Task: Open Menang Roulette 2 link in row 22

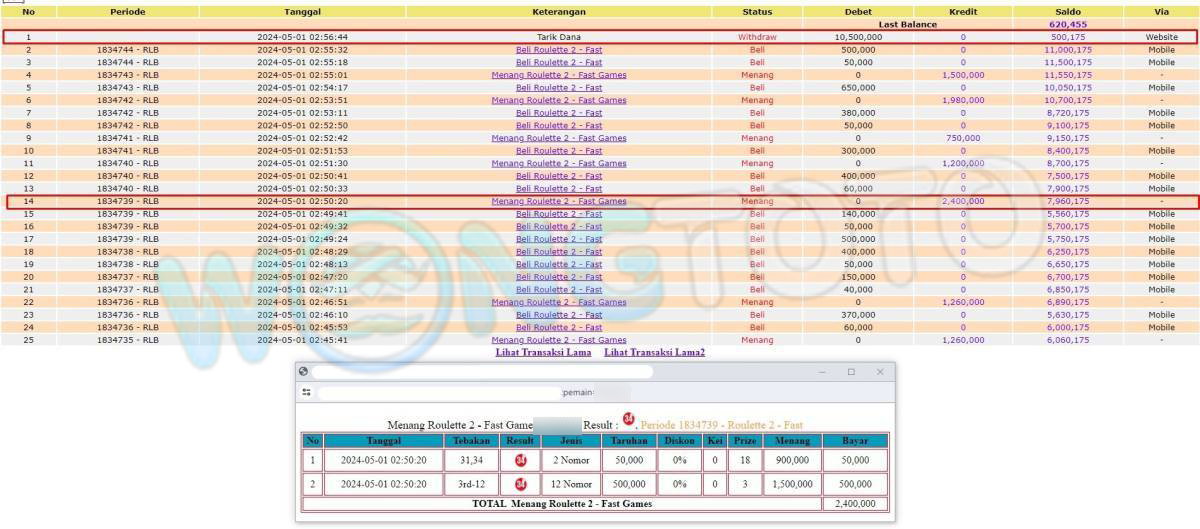Action: [x=558, y=302]
